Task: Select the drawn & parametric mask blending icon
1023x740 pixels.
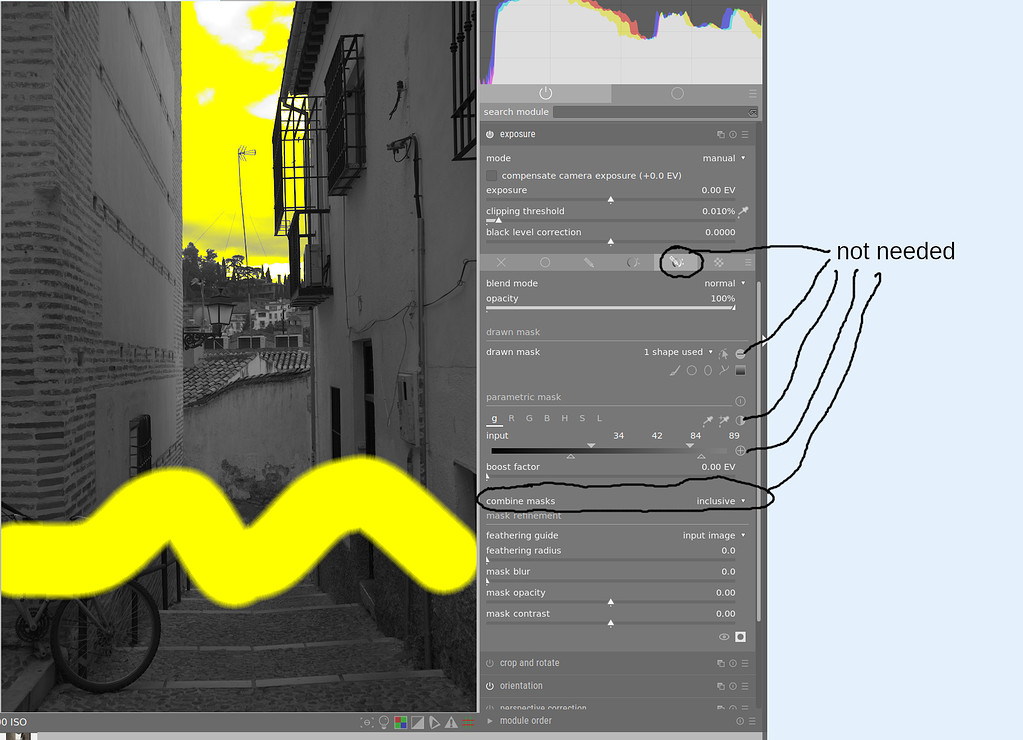Action: pyautogui.click(x=677, y=262)
